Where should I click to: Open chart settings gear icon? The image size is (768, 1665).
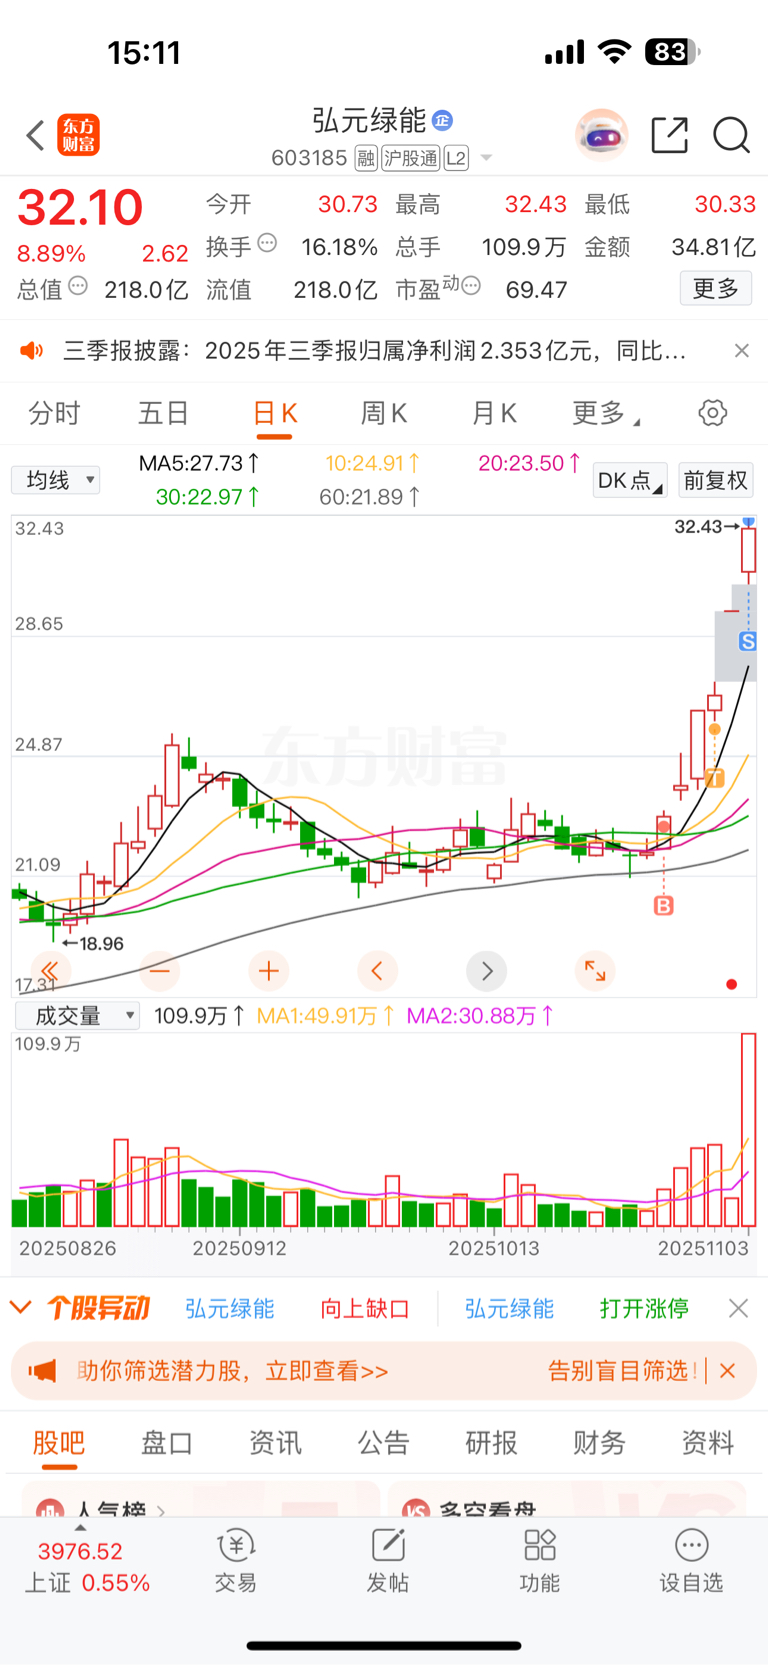pyautogui.click(x=712, y=413)
